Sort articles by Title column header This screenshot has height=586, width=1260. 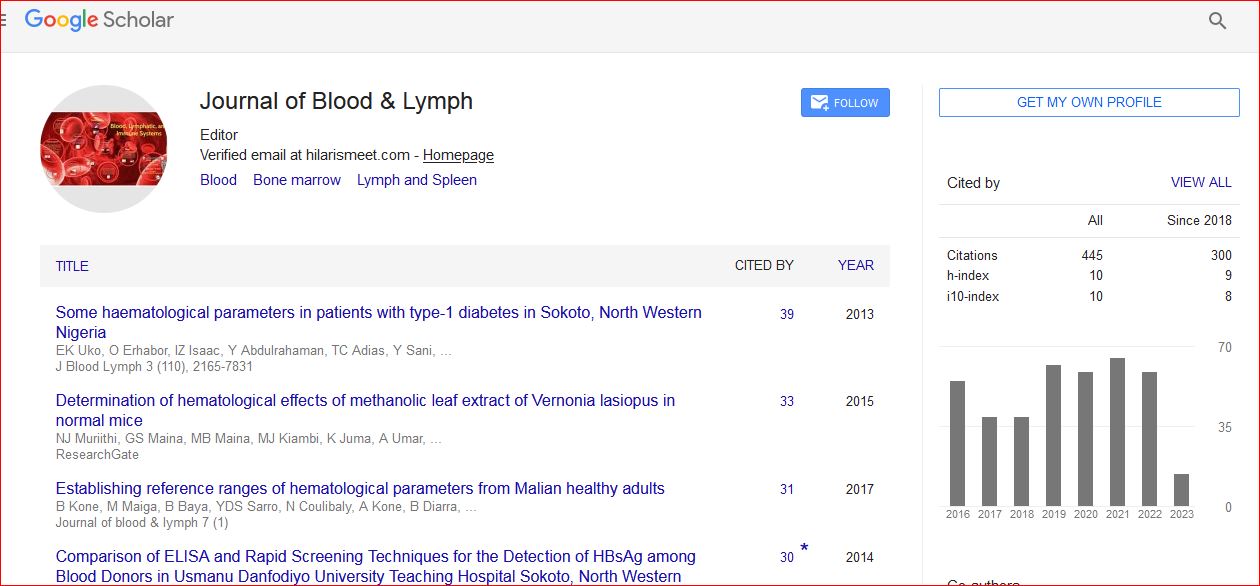point(72,266)
